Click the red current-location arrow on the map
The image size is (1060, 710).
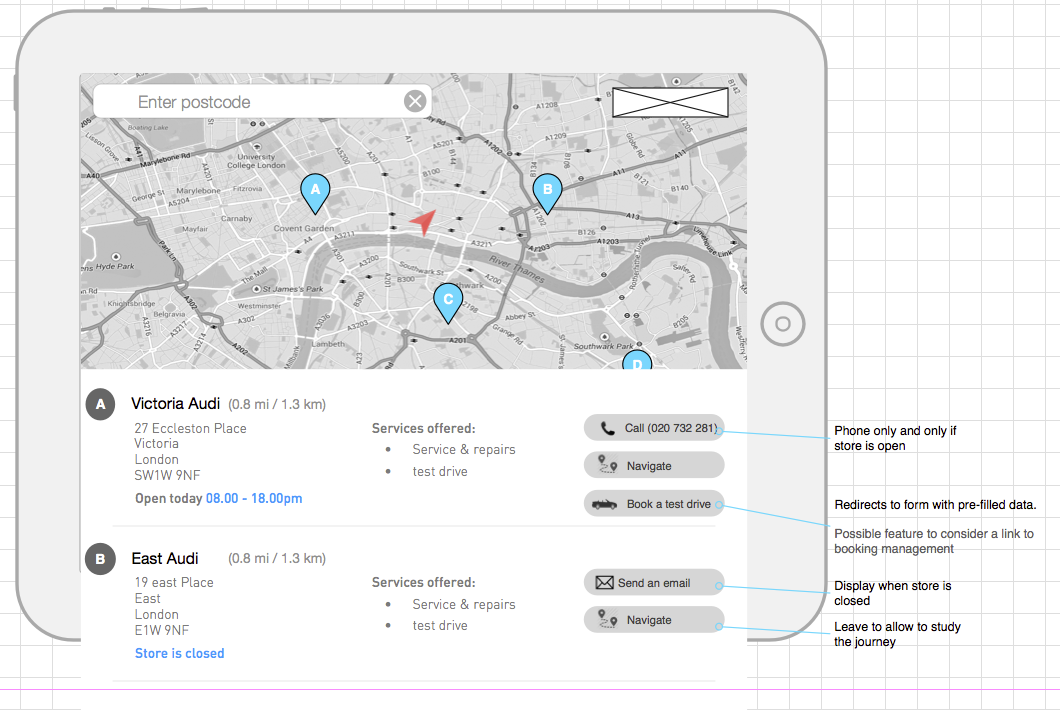point(423,222)
